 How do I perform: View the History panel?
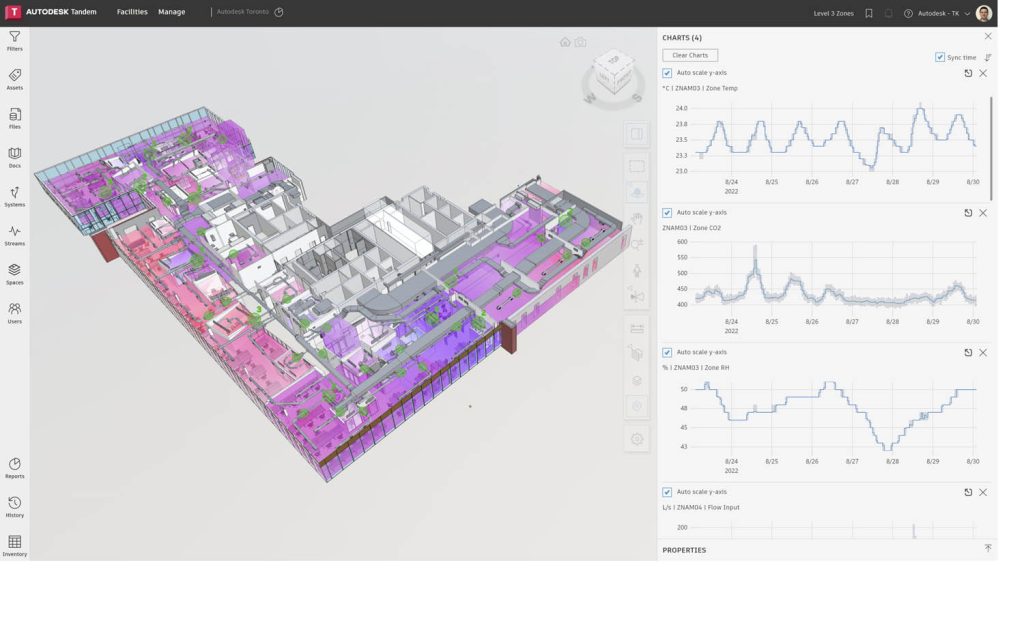tap(14, 507)
